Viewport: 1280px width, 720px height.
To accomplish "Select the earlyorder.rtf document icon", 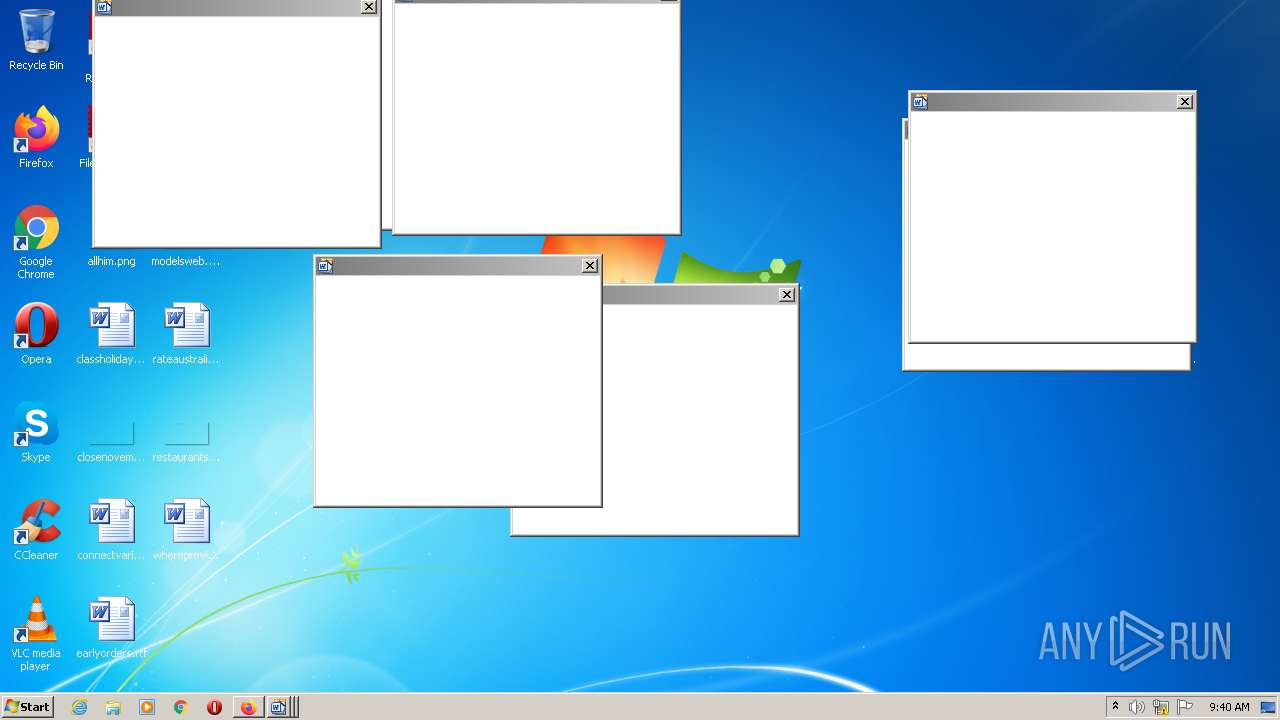I will click(x=111, y=628).
